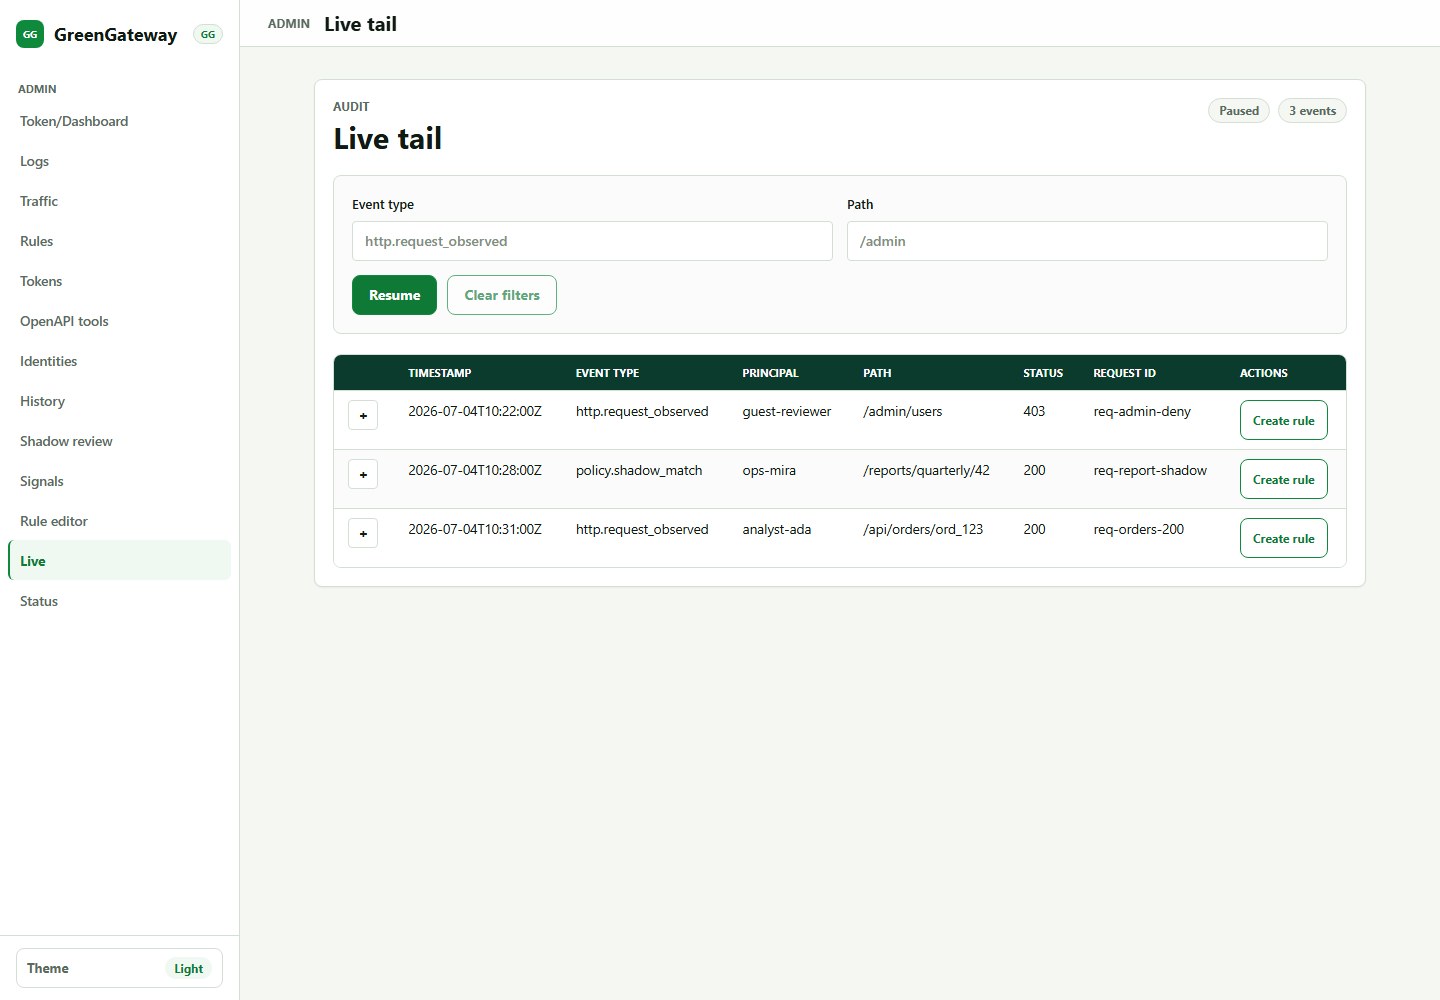Click request ID req-admin-deny
1440x1000 pixels.
tap(1142, 411)
